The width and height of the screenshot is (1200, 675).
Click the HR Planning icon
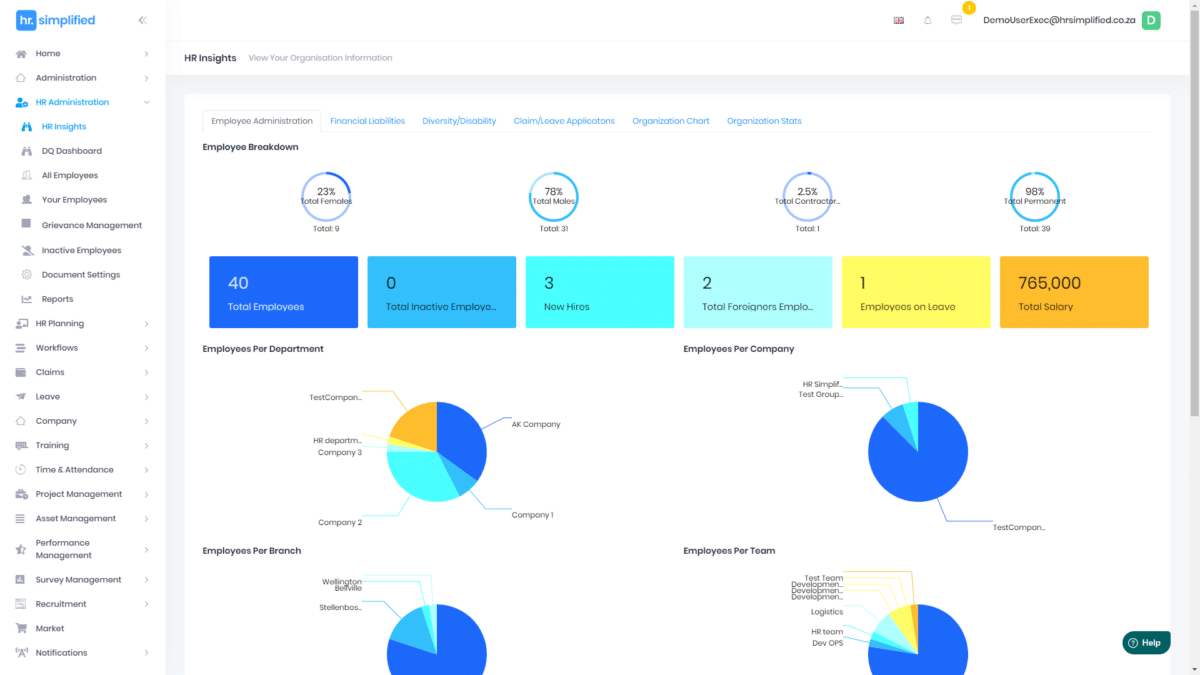21,324
